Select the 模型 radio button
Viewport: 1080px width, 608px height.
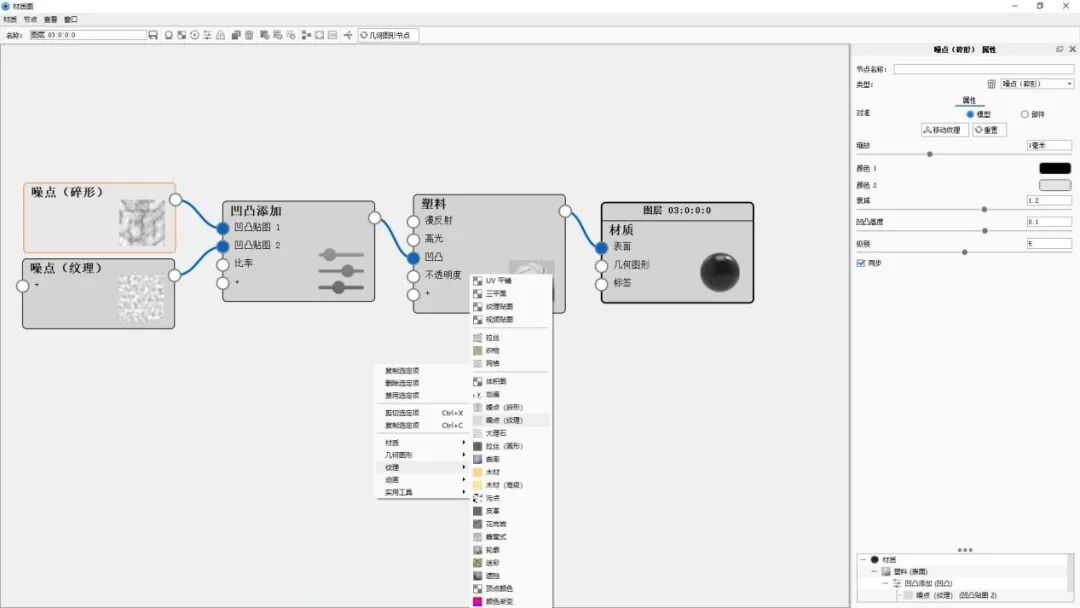click(x=970, y=114)
